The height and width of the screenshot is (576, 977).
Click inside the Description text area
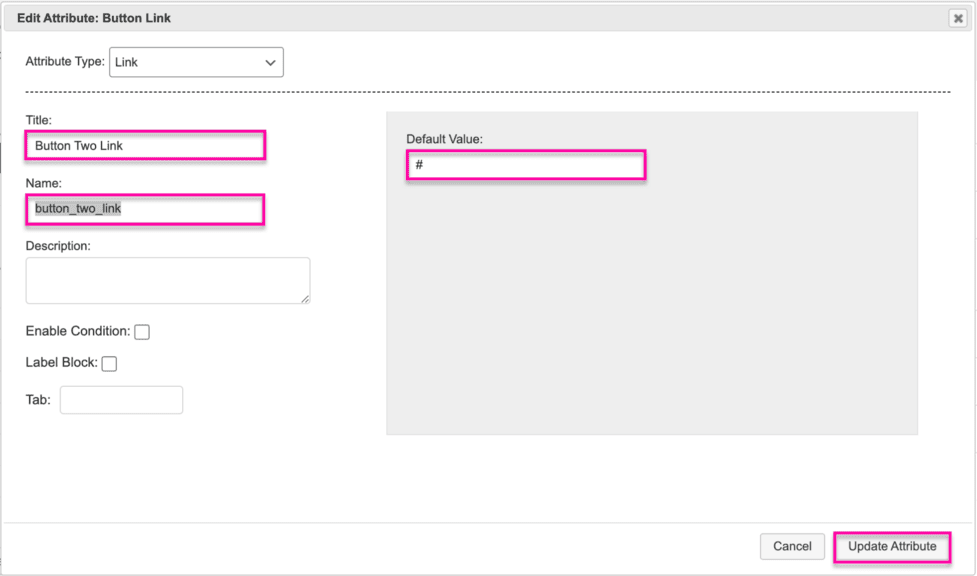point(168,281)
